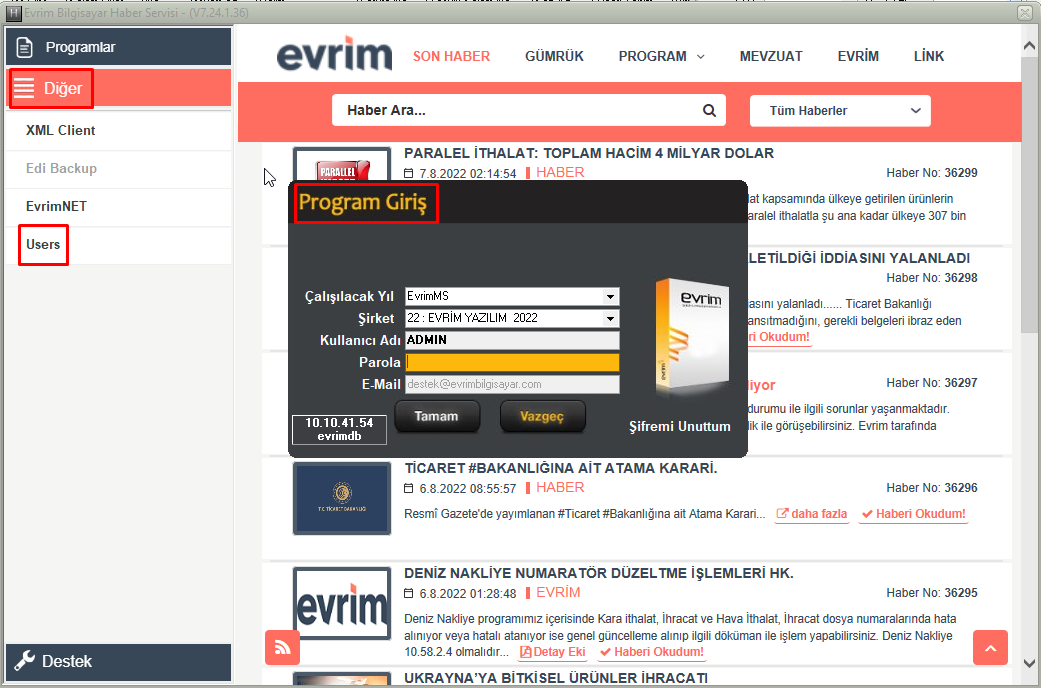Click the RSS feed icon
Screen dimensions: 1041x688
coord(282,647)
